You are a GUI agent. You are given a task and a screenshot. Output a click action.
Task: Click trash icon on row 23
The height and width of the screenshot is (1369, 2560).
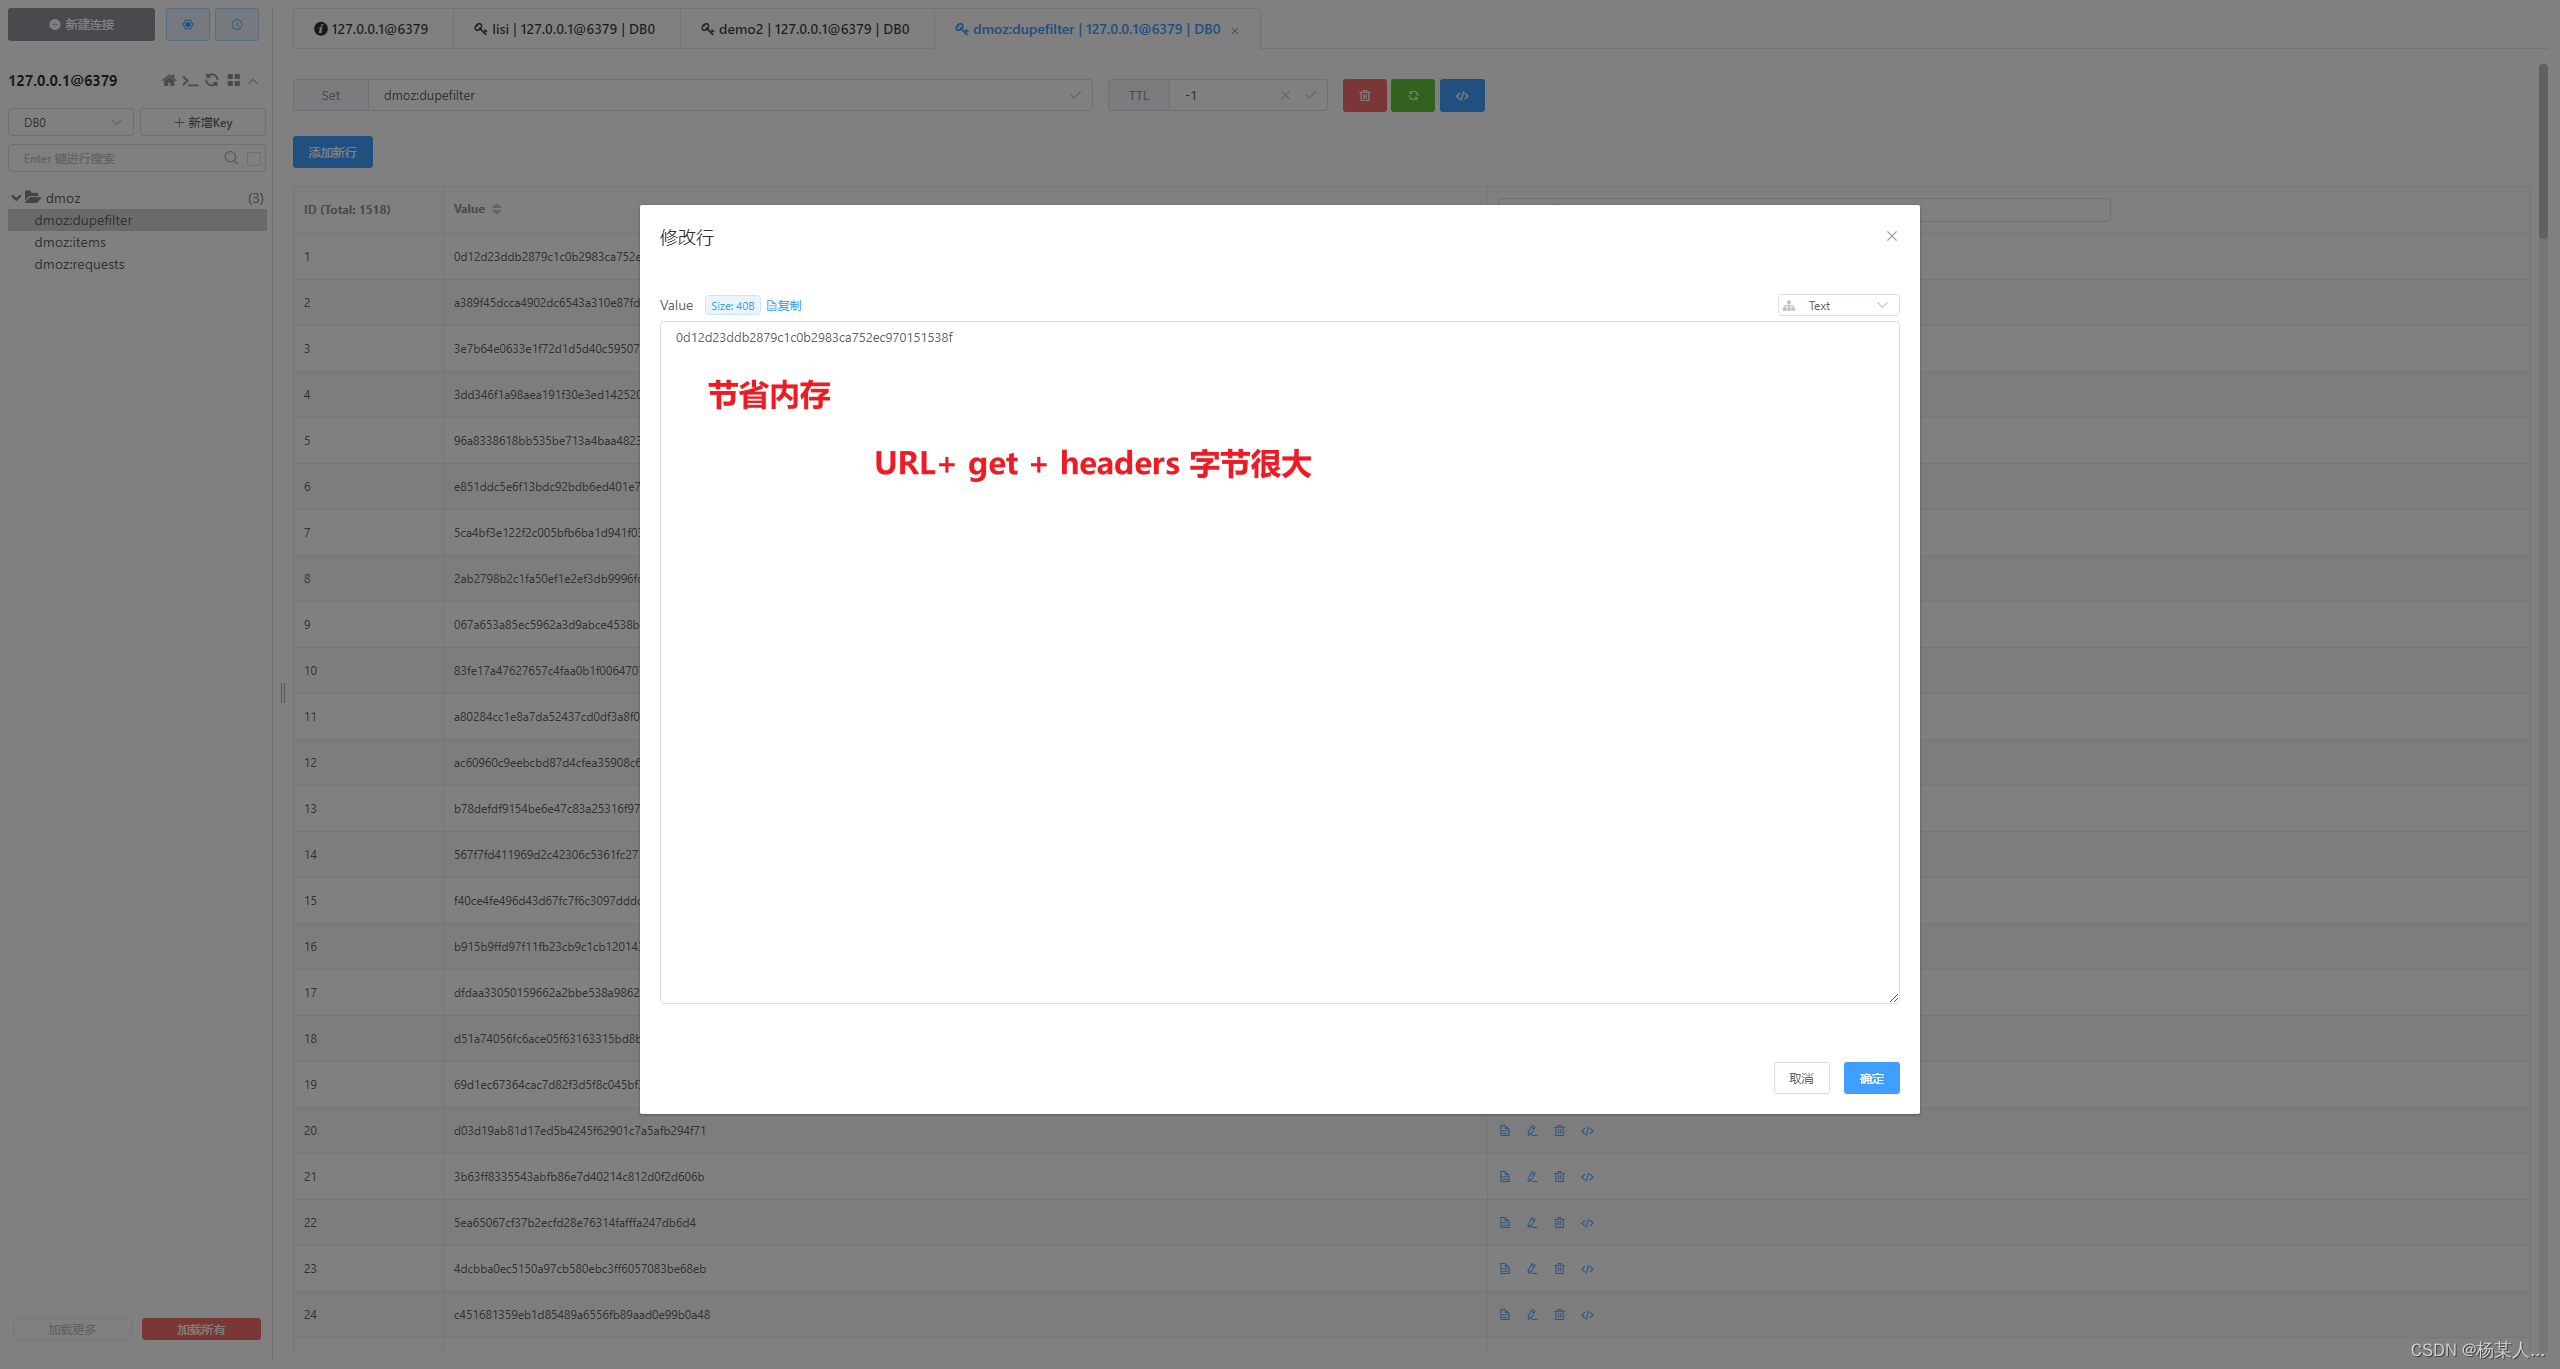1559,1269
